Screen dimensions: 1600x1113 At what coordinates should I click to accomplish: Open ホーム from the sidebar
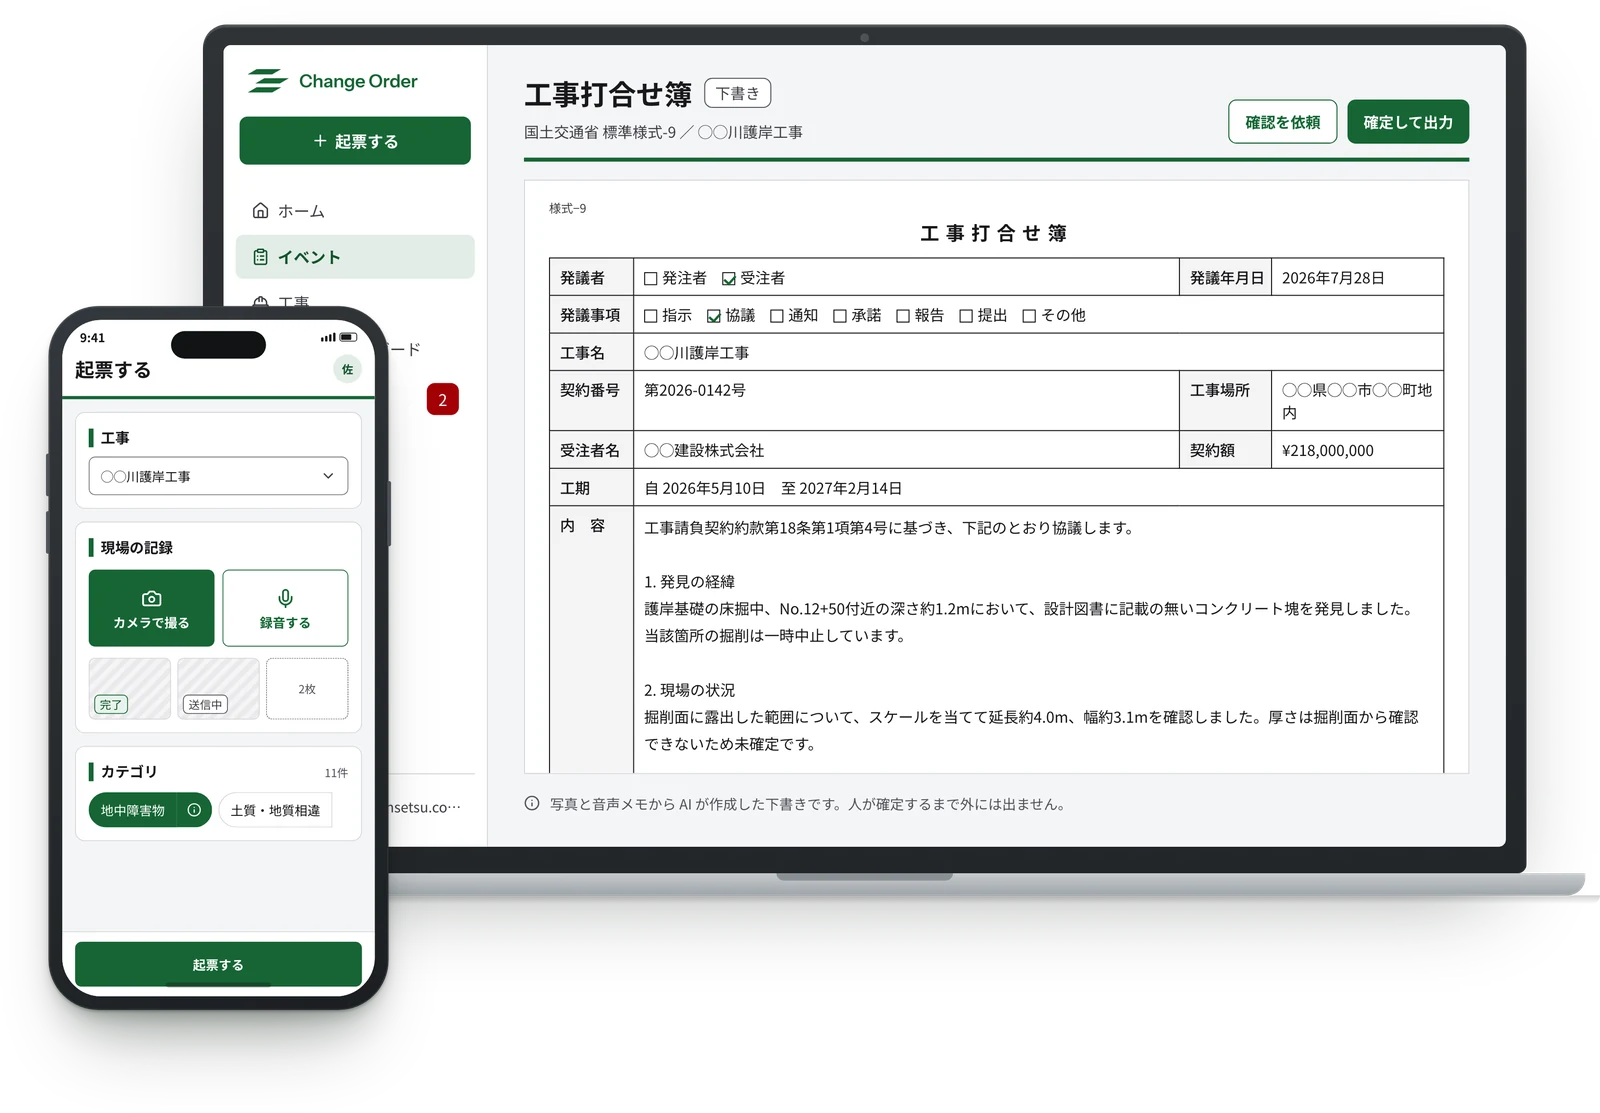tap(355, 211)
